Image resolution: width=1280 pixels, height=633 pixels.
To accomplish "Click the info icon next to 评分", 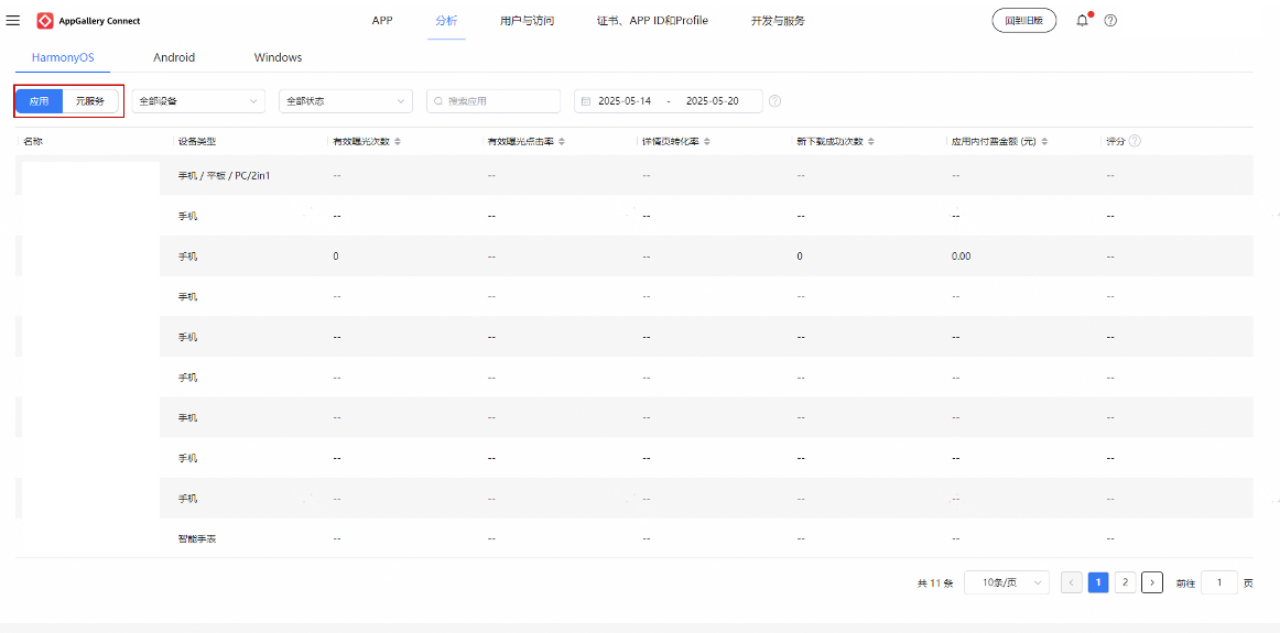I will click(1135, 141).
